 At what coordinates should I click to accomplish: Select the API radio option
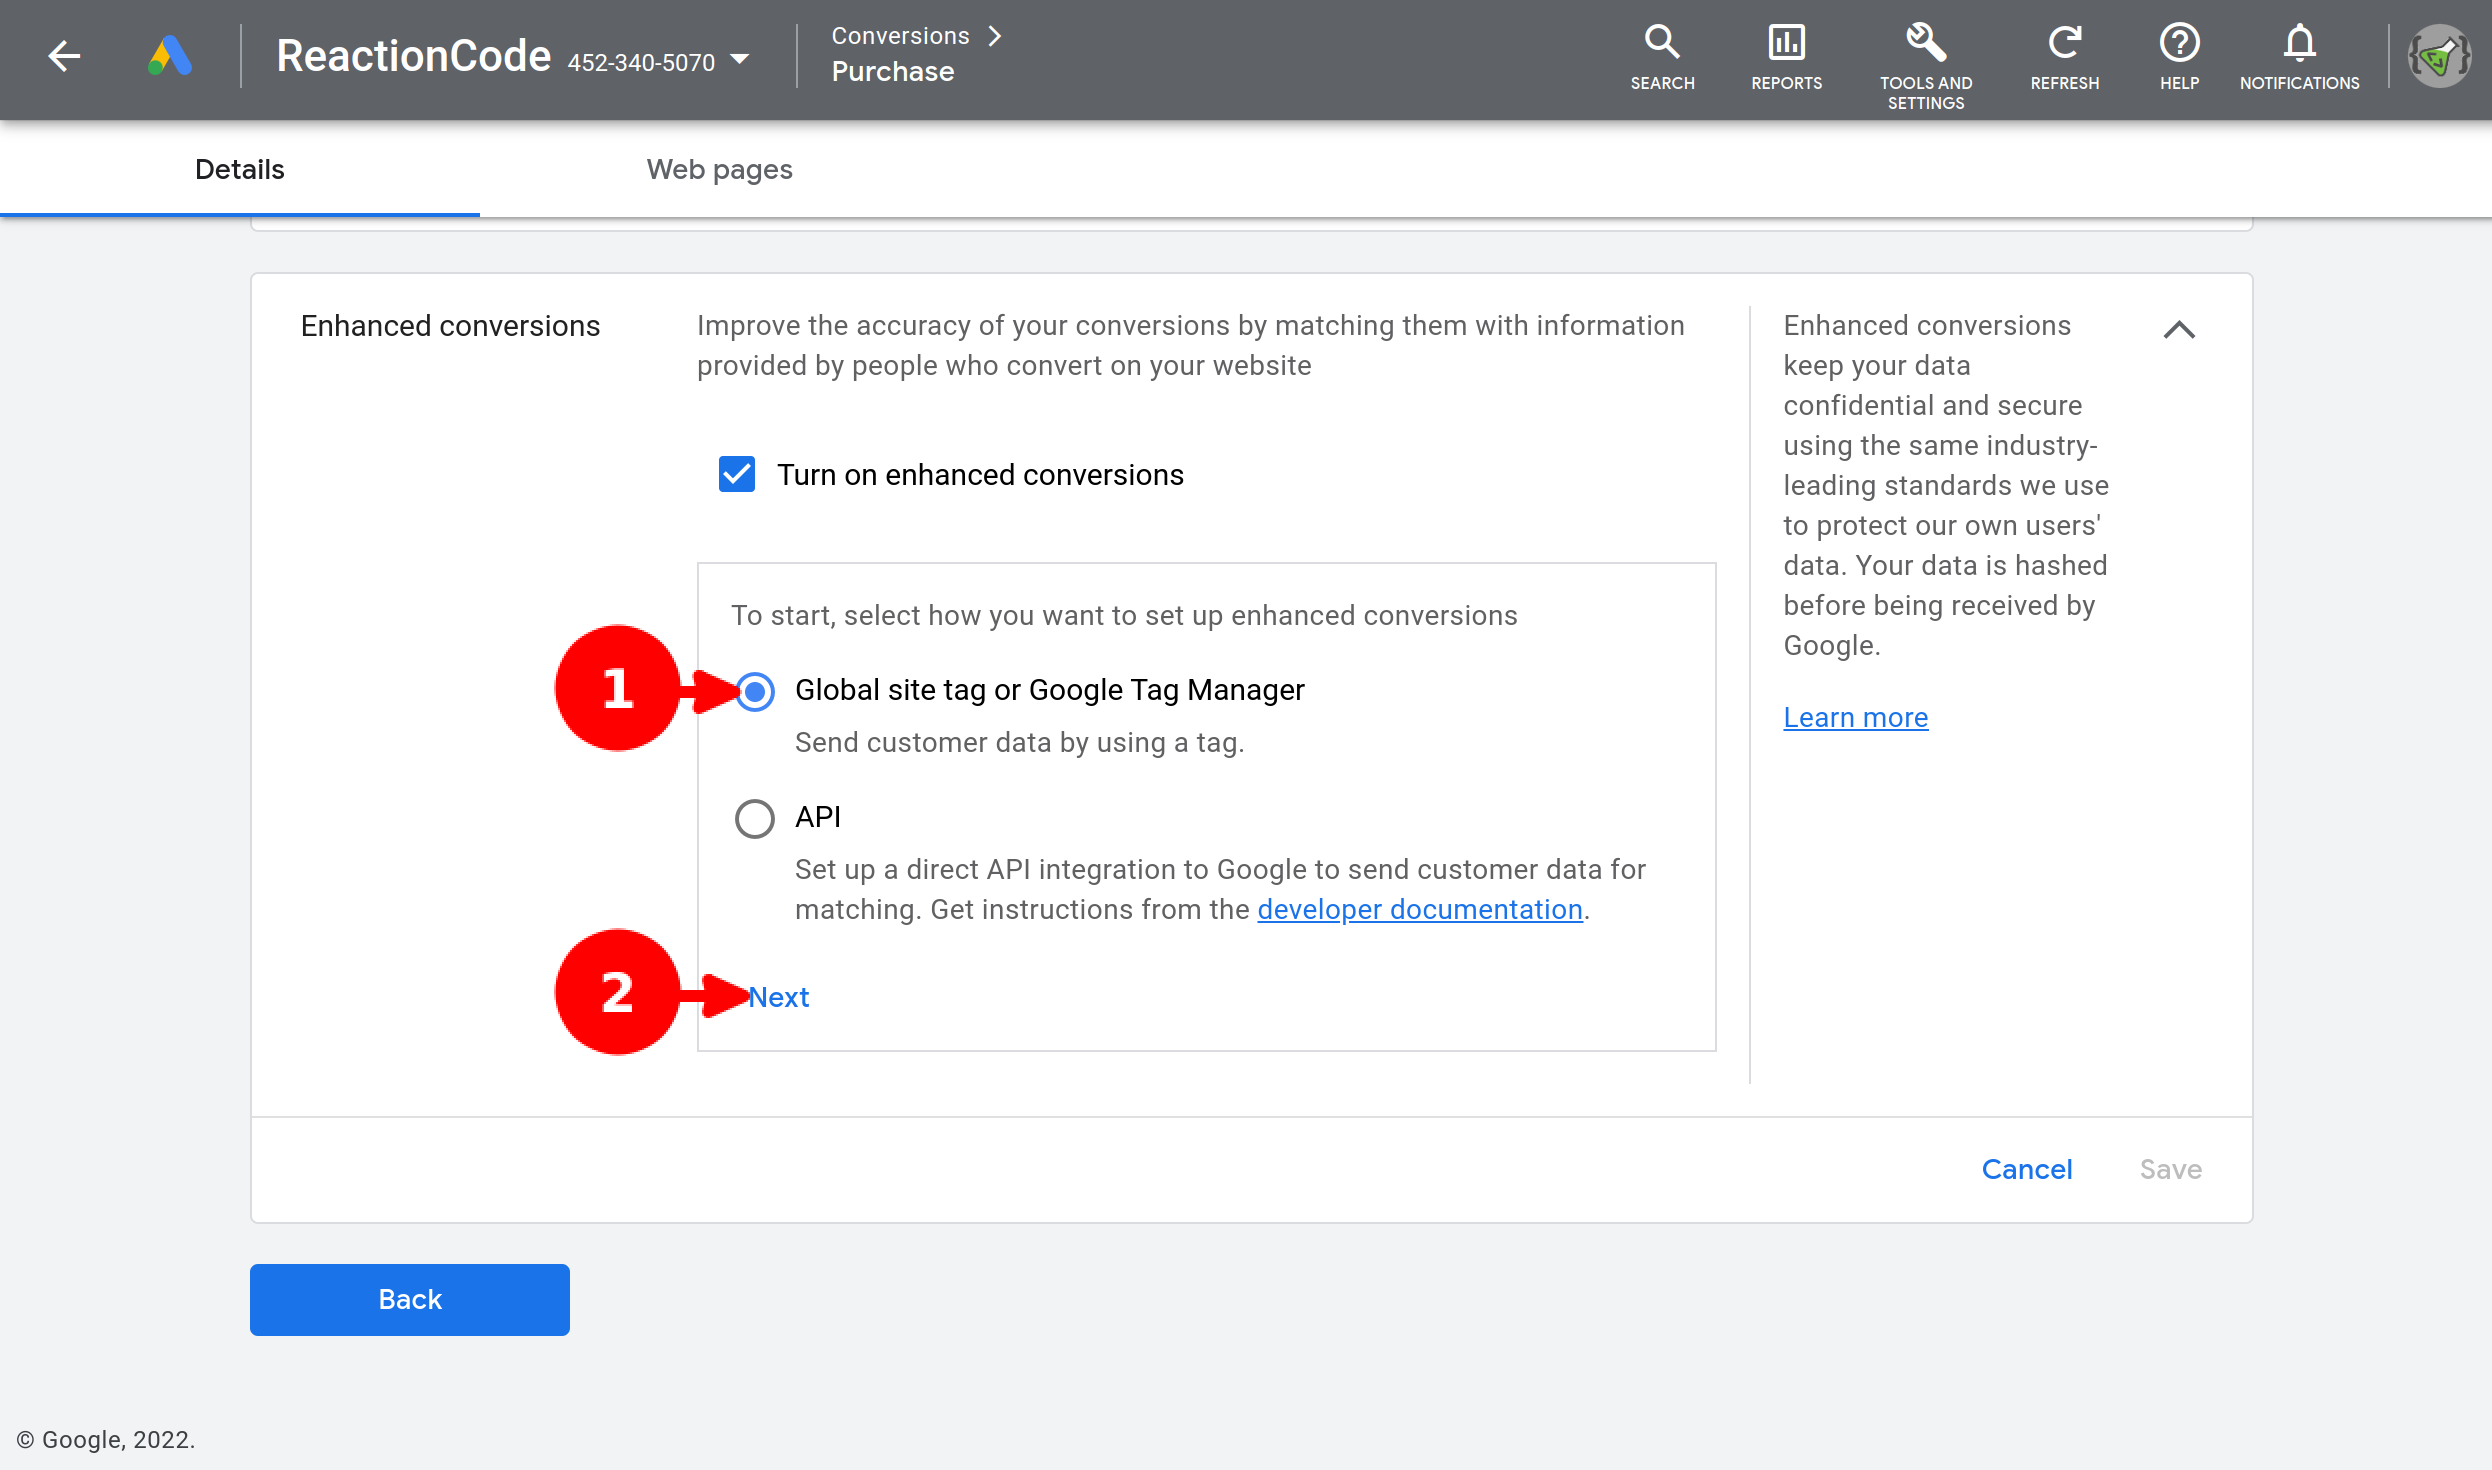(x=755, y=818)
